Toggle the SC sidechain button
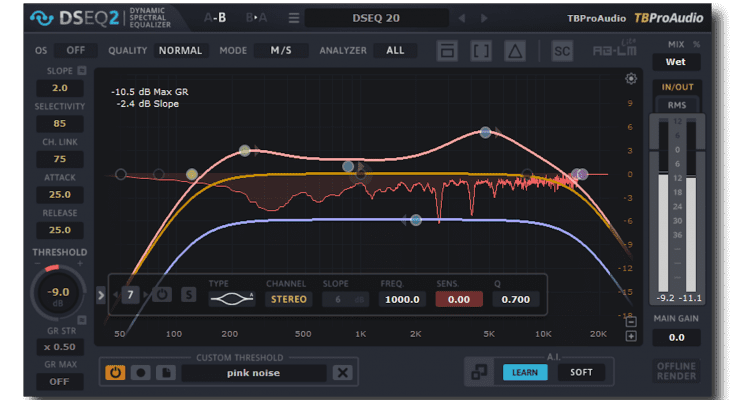The image size is (735, 400). pyautogui.click(x=562, y=50)
